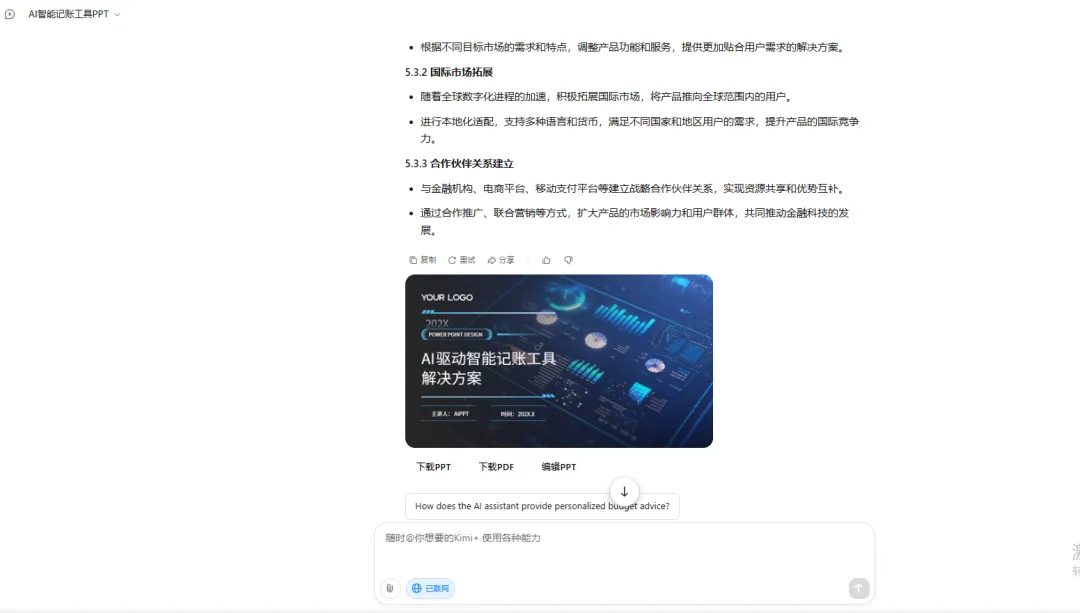Click 下载PPT to download the slides
Screen dimensions: 1080x613
pos(433,467)
